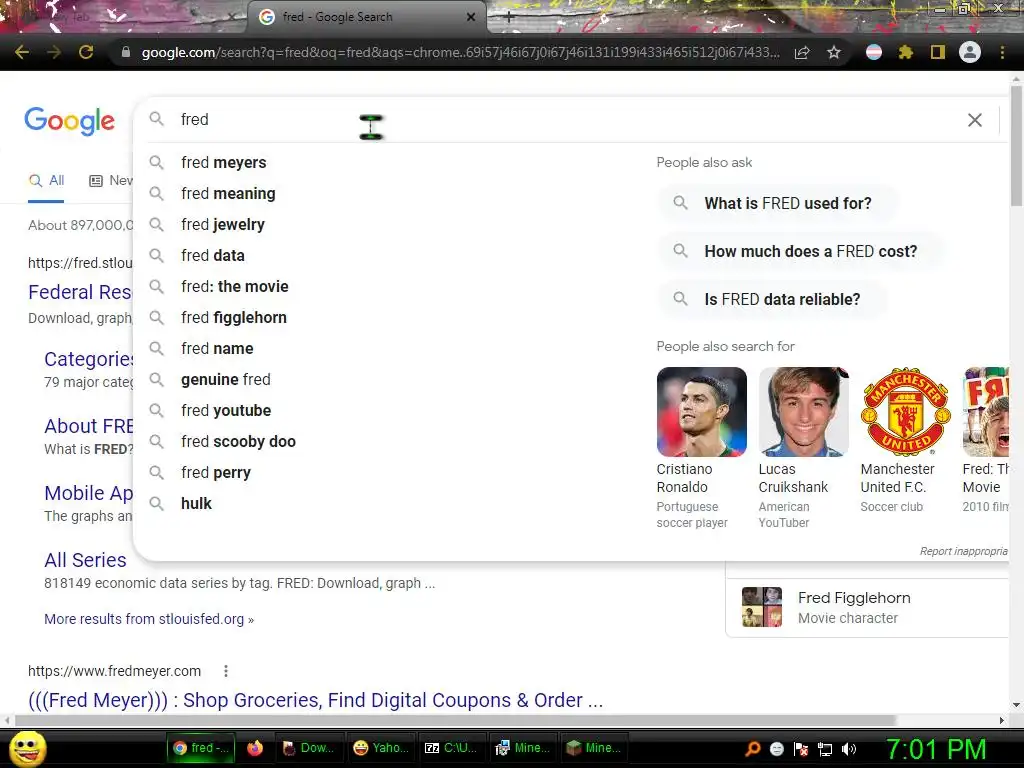
Task: Click 'What is FRED used for?' question
Action: 777,203
